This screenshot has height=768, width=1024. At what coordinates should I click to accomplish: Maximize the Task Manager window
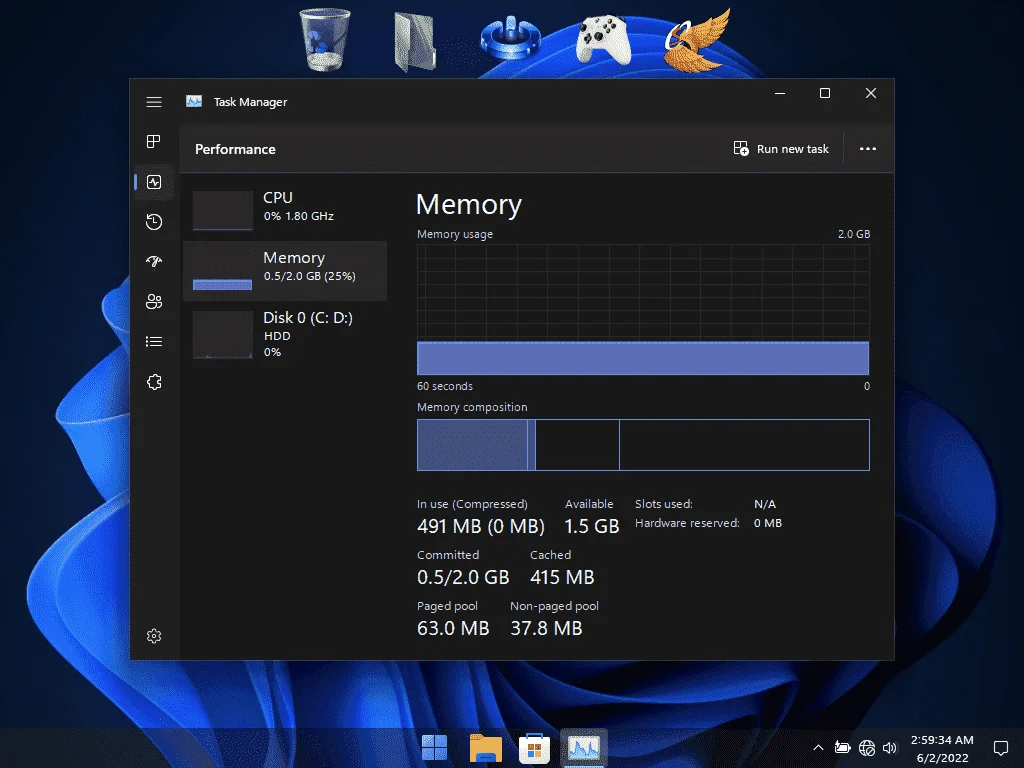pyautogui.click(x=825, y=93)
